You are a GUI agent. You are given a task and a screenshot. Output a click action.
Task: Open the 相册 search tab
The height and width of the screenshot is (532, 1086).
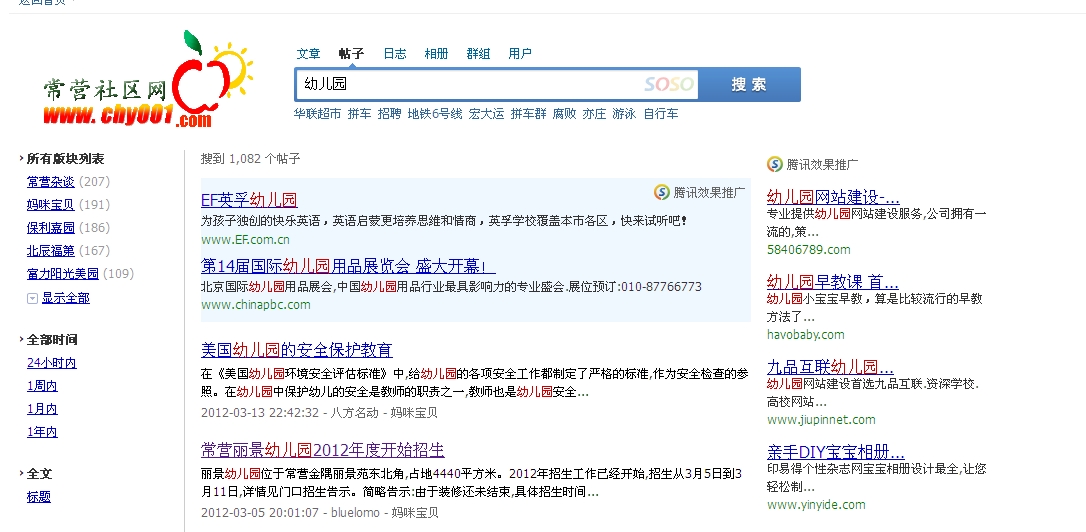(436, 53)
